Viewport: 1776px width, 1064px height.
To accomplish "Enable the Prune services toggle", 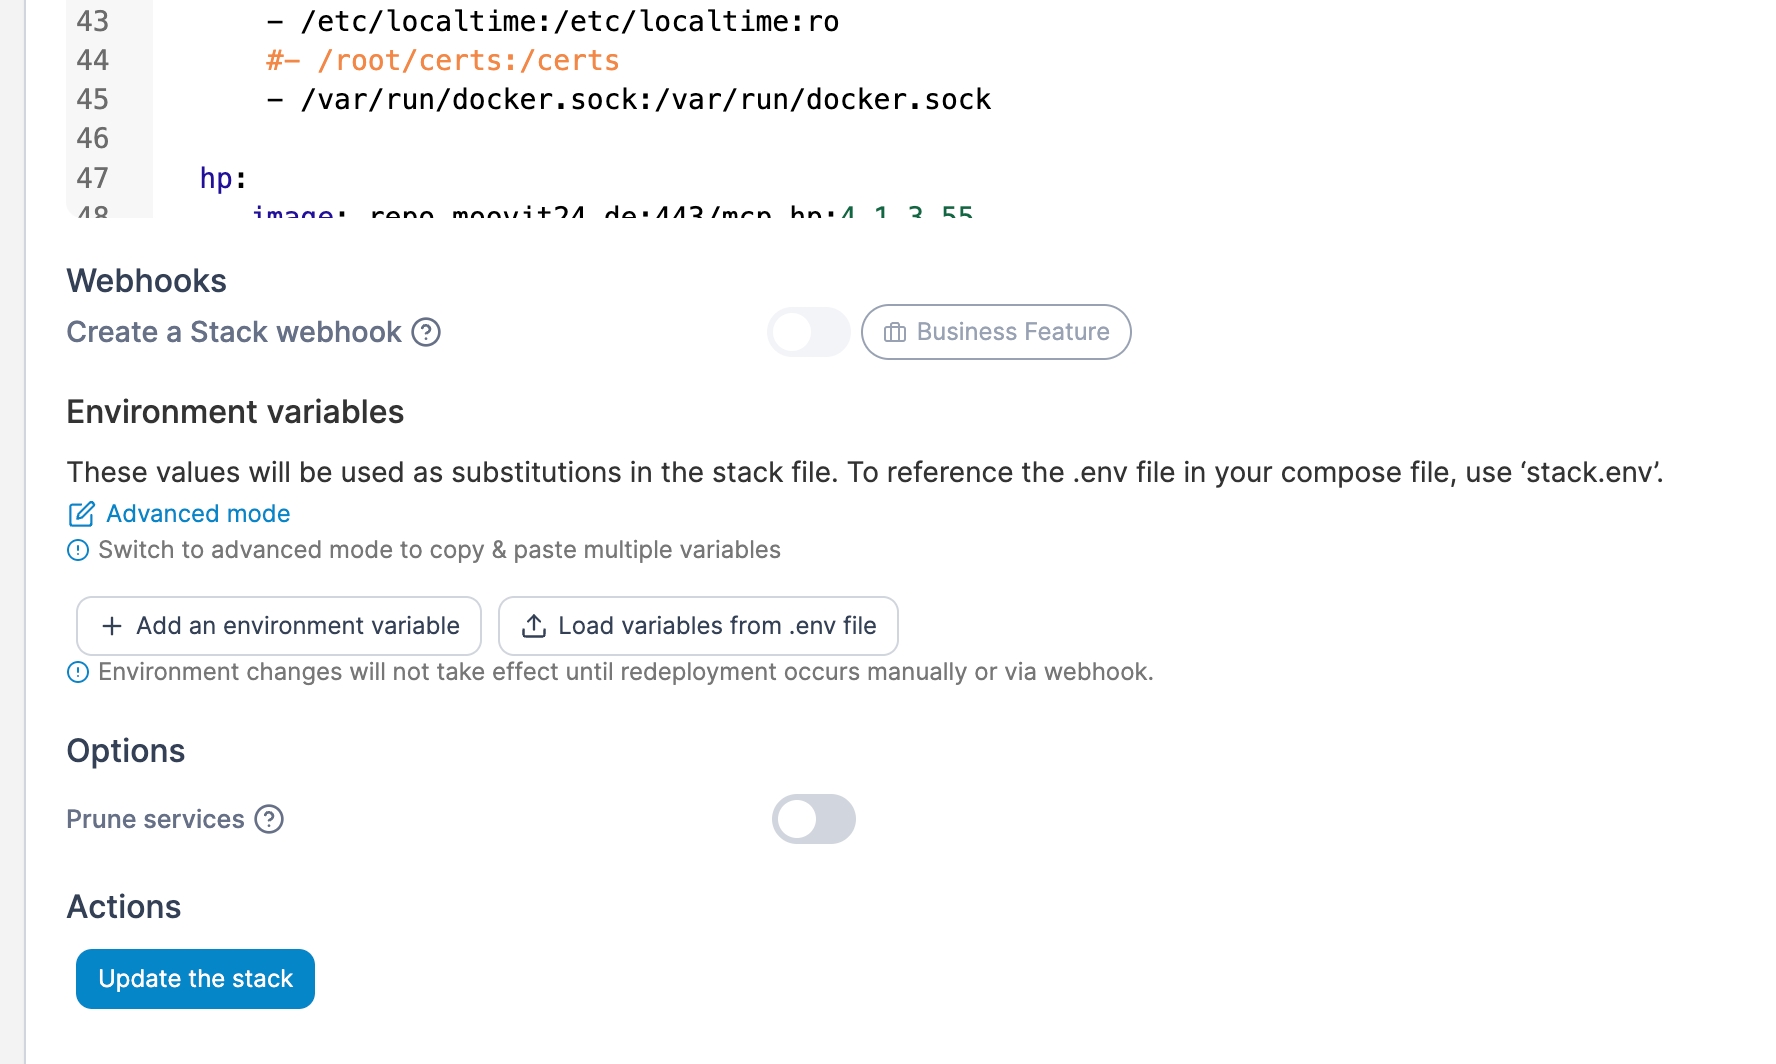I will pyautogui.click(x=813, y=819).
